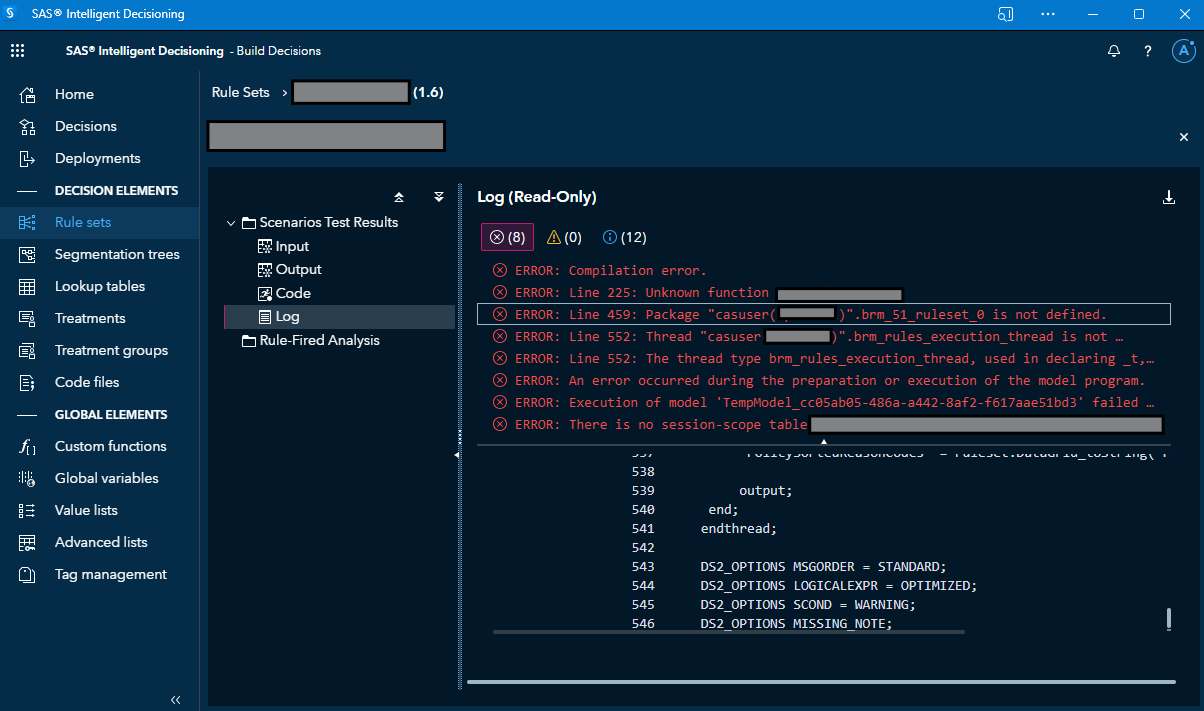Toggle the warnings (0) filter
This screenshot has height=711, width=1204.
tap(564, 237)
